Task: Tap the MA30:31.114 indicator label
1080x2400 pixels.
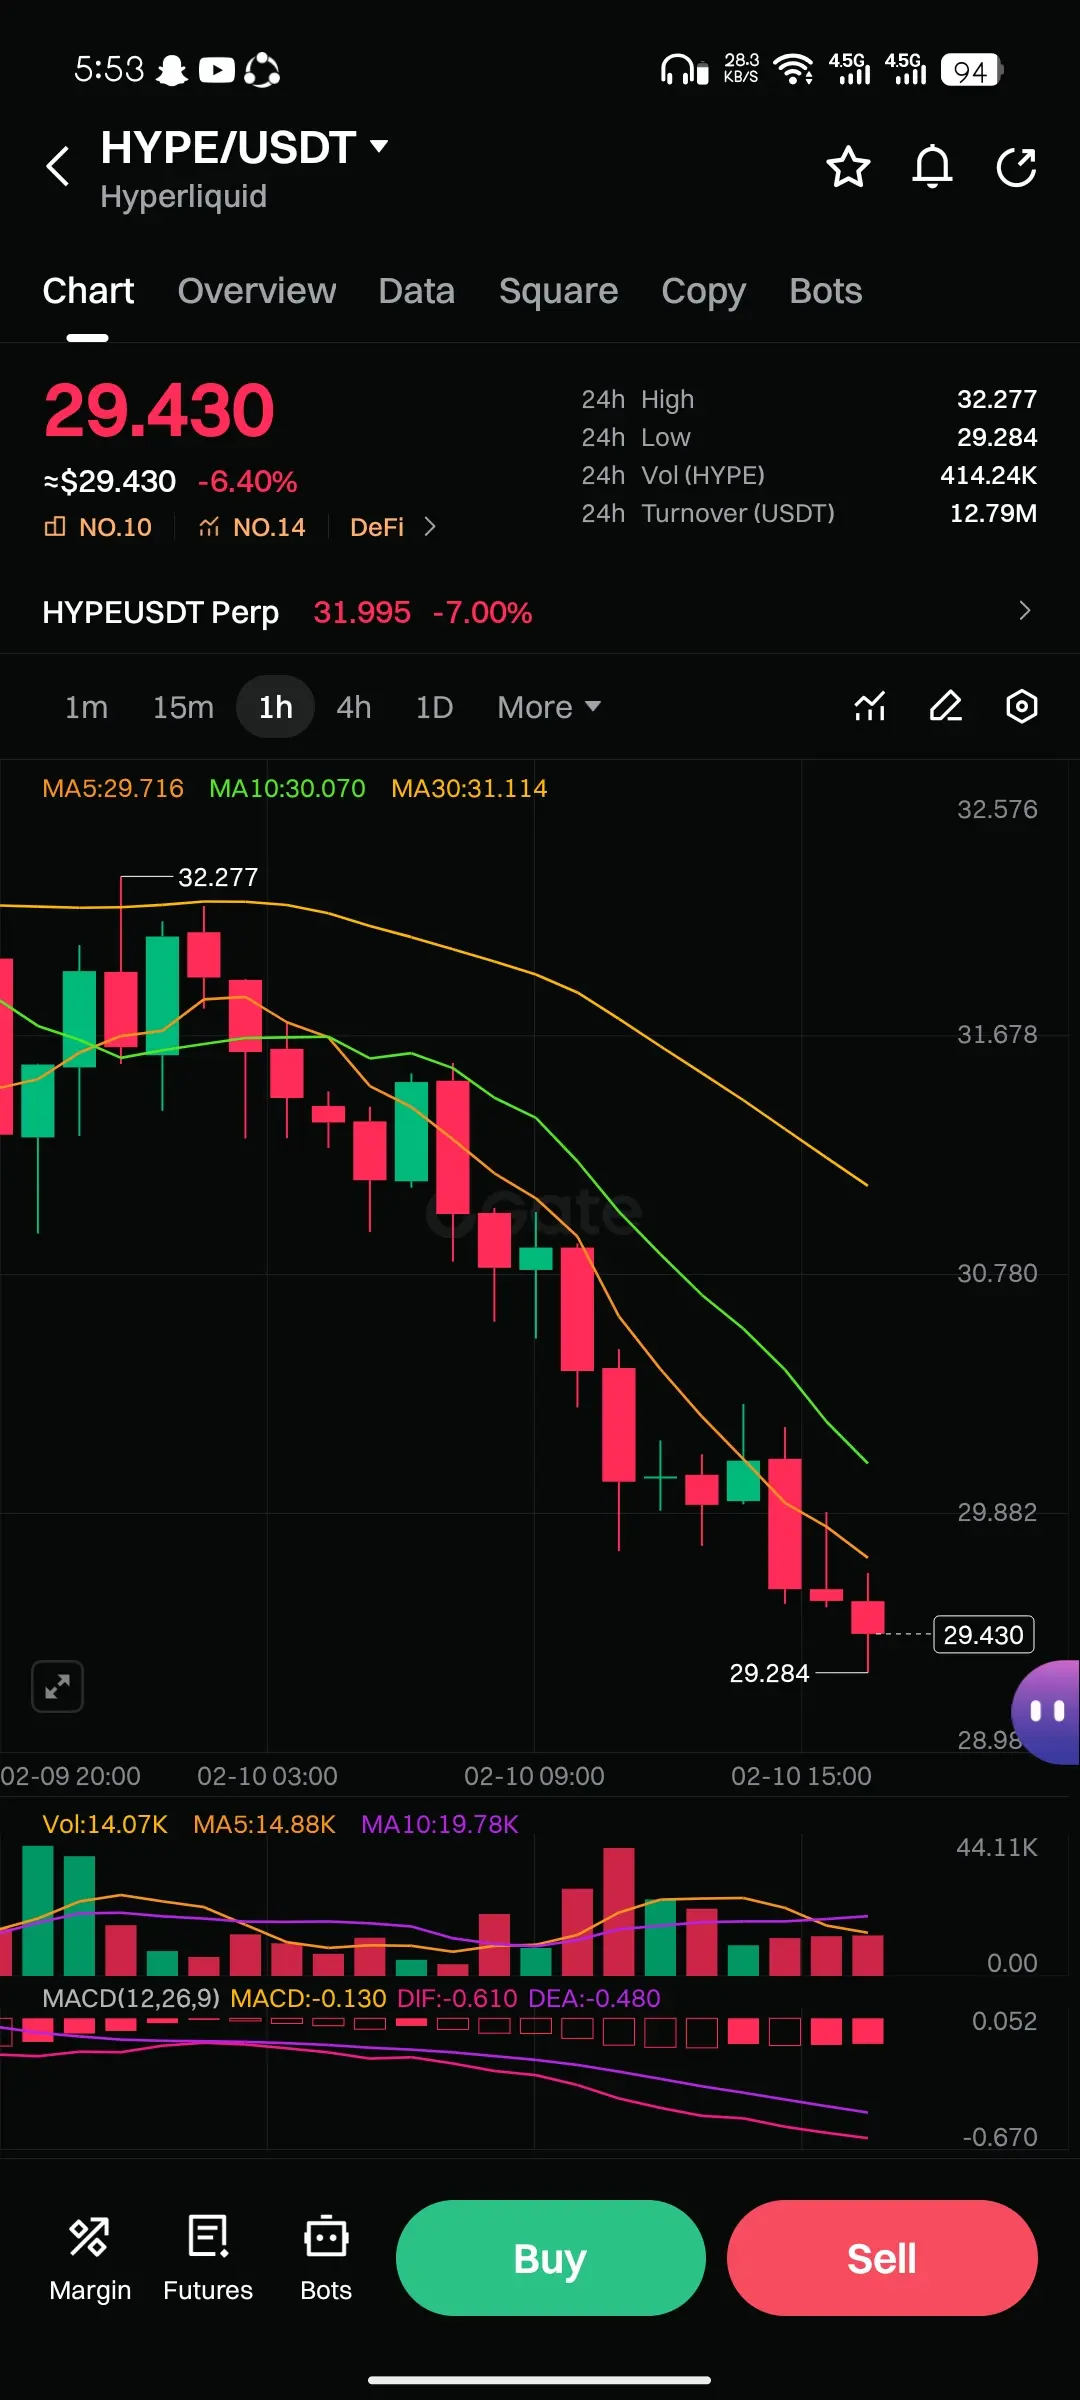Action: tap(469, 788)
